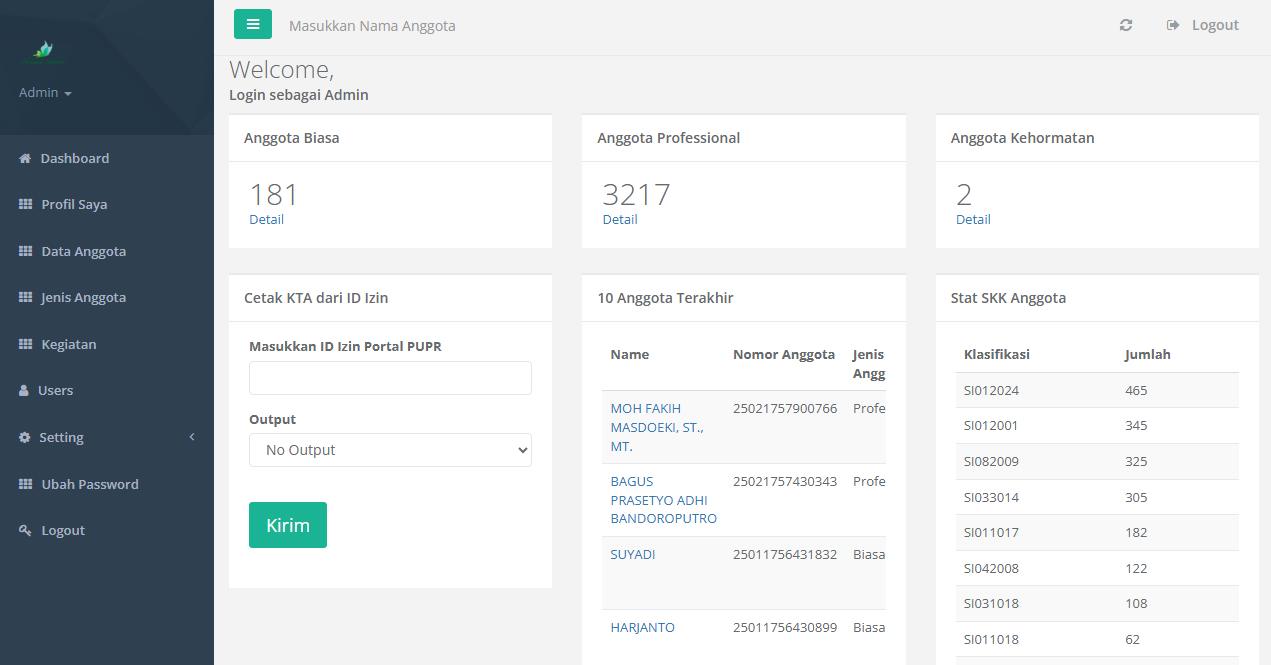Open the Admin user dropdown
This screenshot has width=1271, height=665.
click(x=45, y=93)
